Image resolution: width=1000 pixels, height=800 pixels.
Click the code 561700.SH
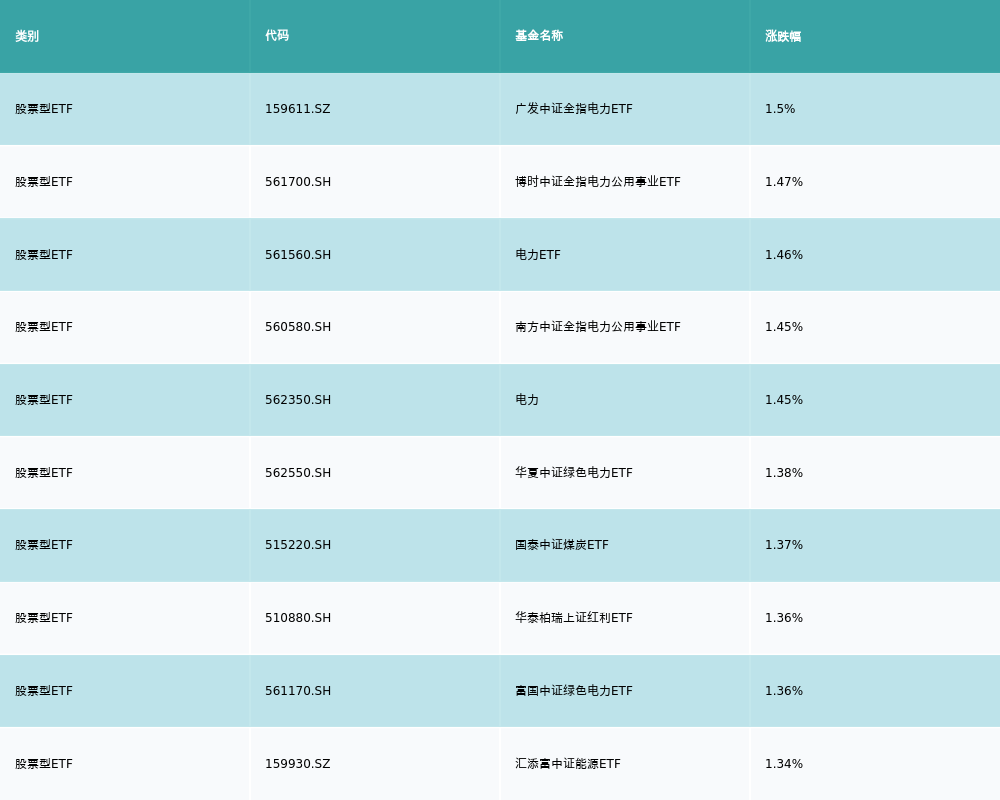click(297, 182)
